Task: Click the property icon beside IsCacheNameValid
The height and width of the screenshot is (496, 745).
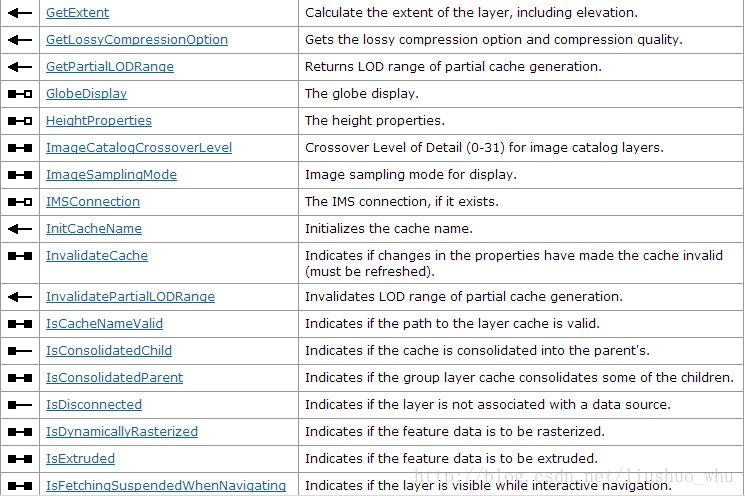Action: (20, 324)
